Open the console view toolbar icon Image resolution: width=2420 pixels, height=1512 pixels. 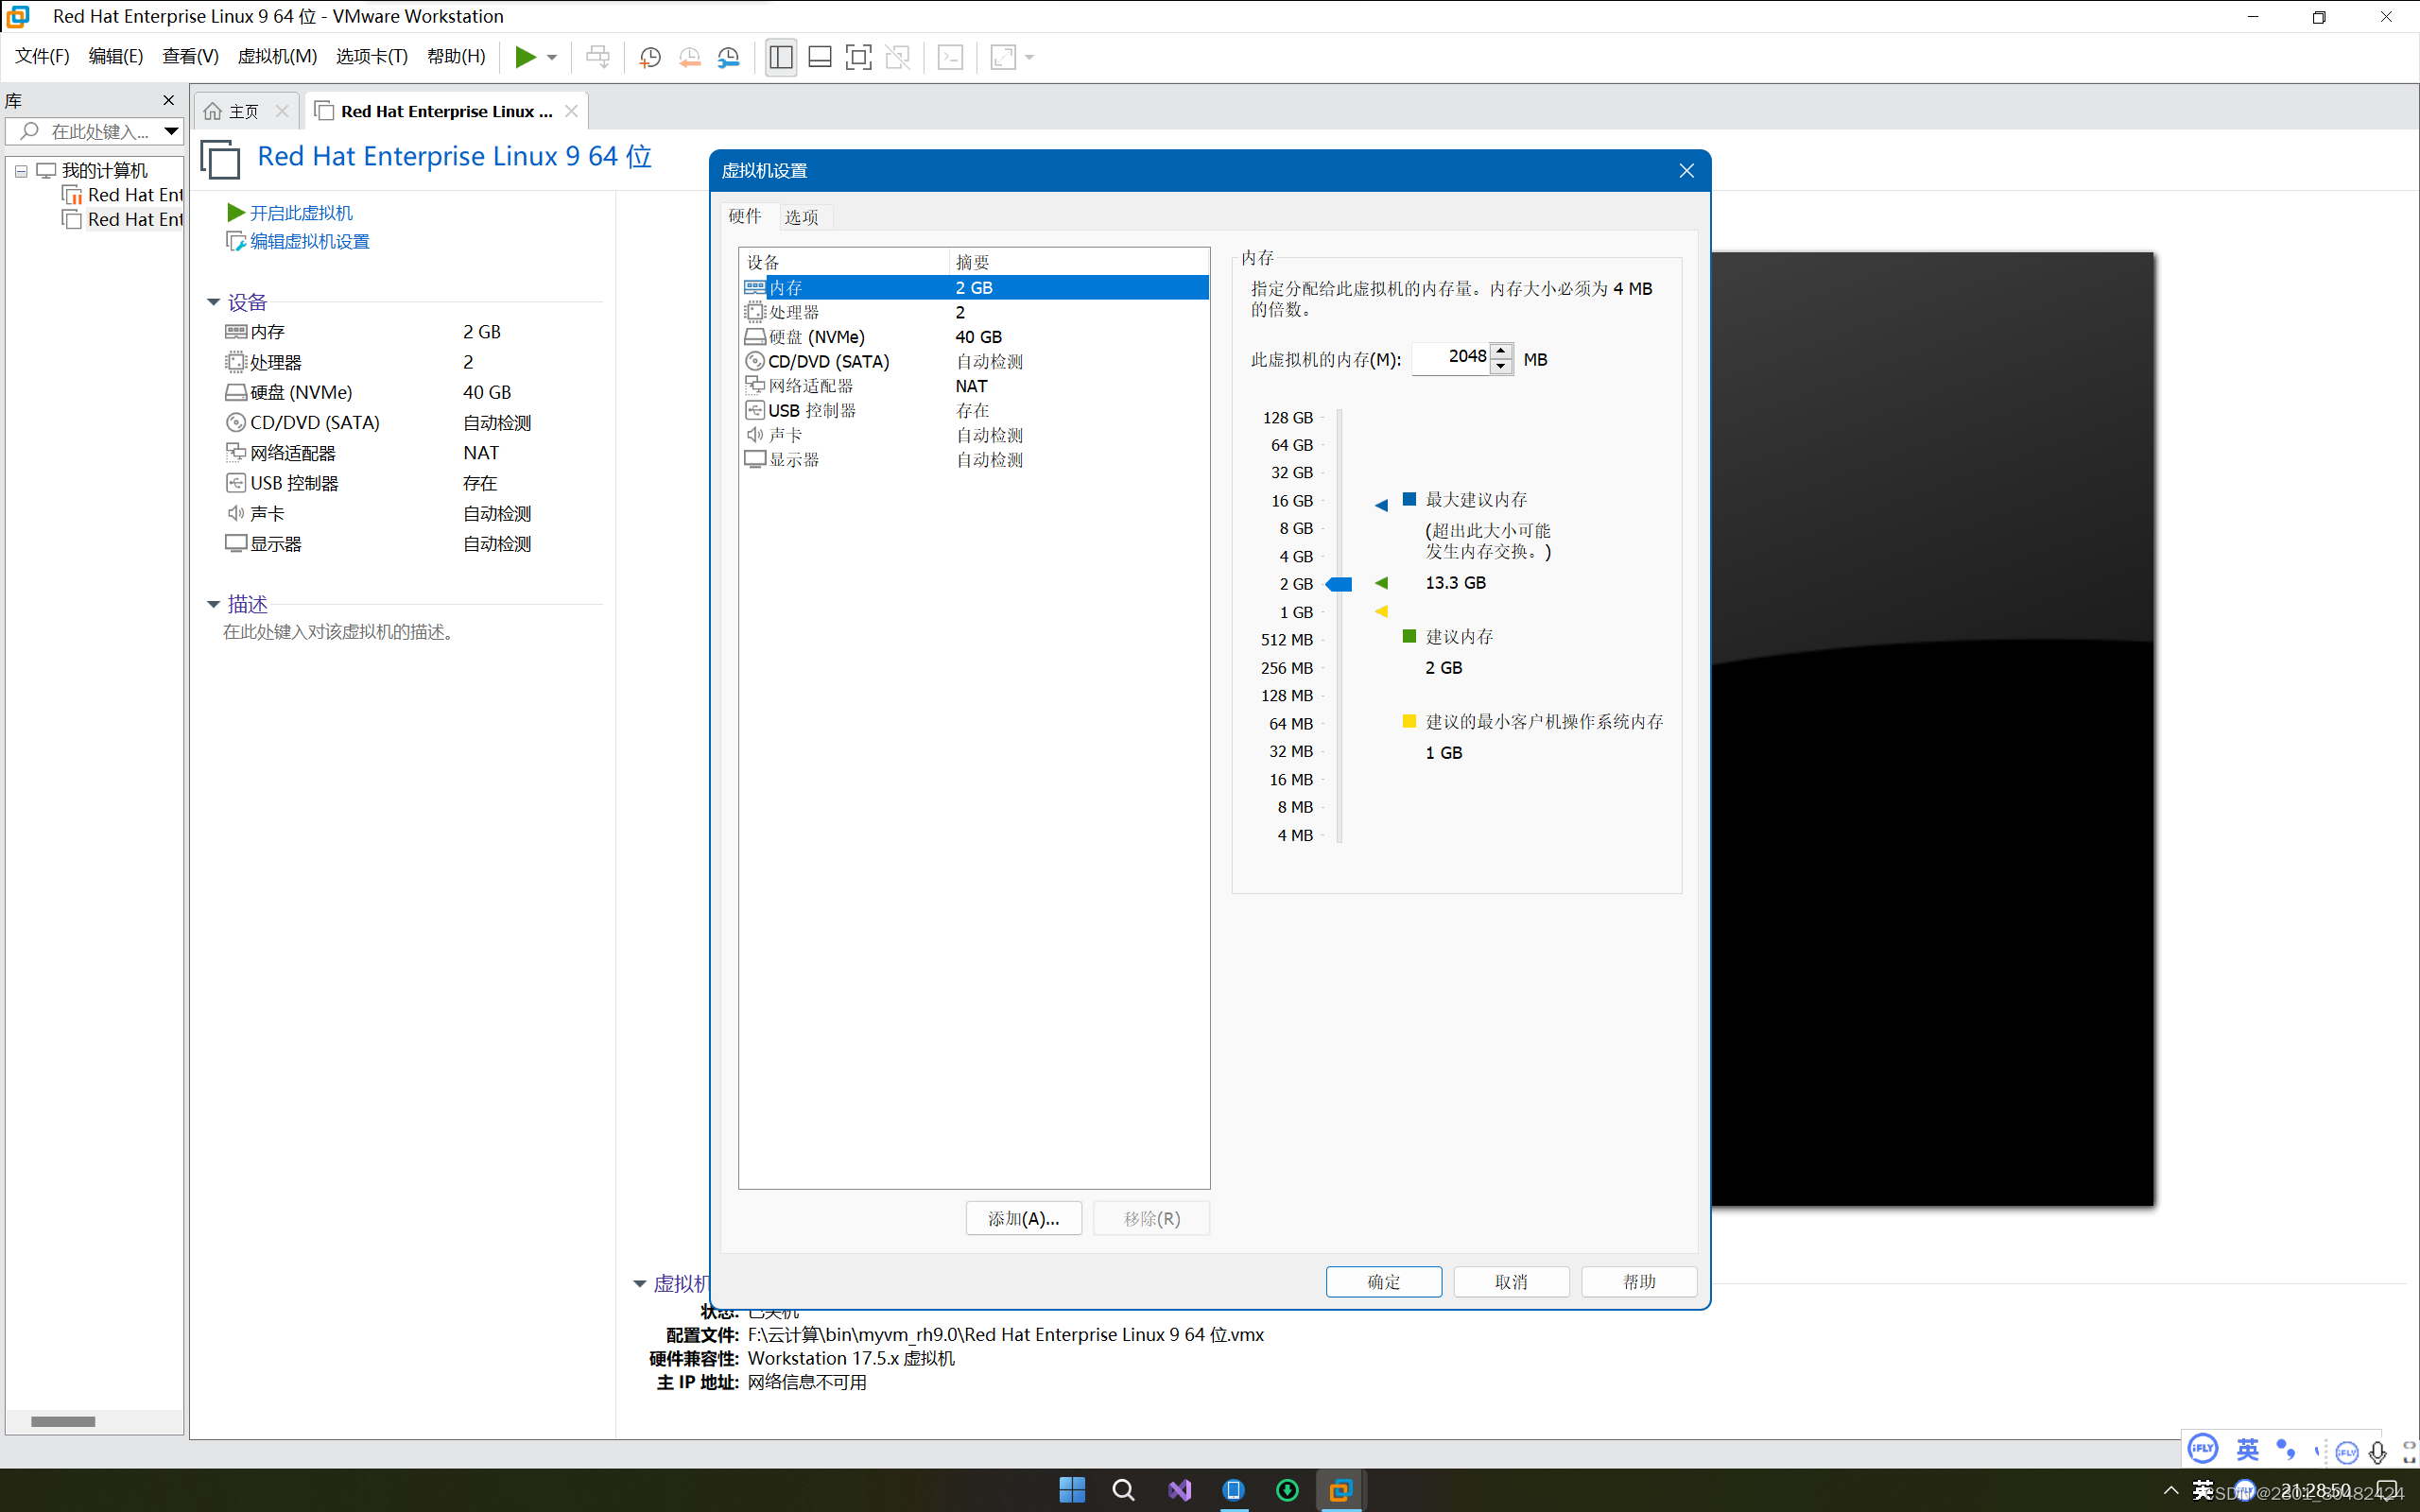pos(950,57)
